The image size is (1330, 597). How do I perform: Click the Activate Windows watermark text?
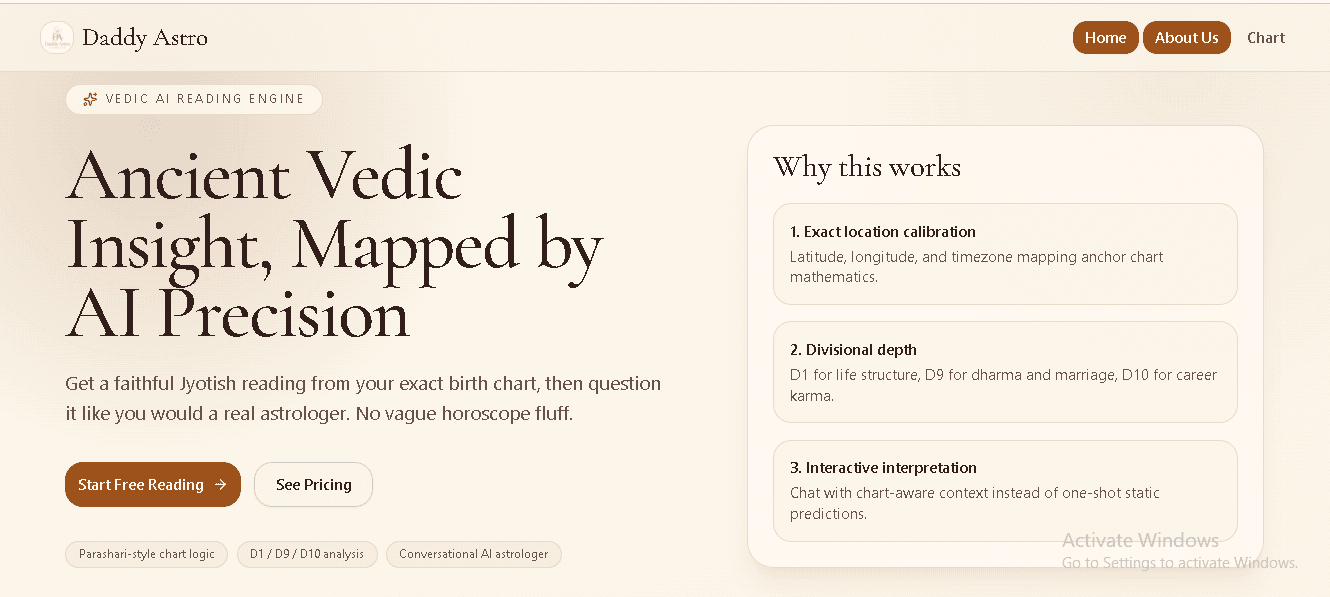tap(1140, 541)
